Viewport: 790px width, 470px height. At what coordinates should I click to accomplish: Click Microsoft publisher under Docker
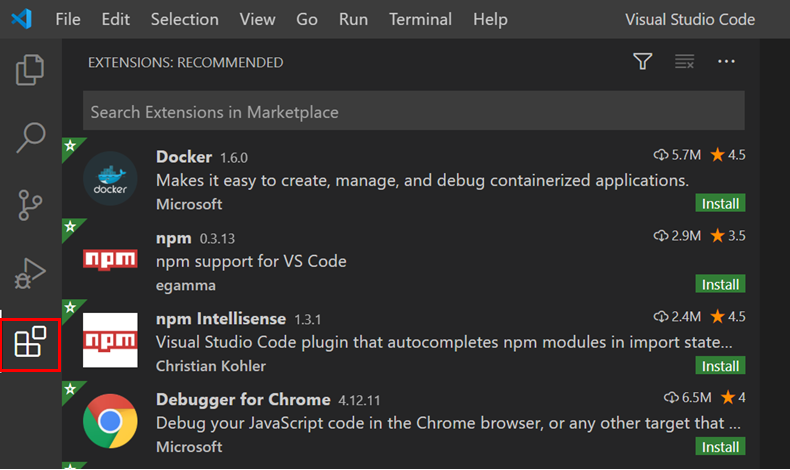[189, 204]
